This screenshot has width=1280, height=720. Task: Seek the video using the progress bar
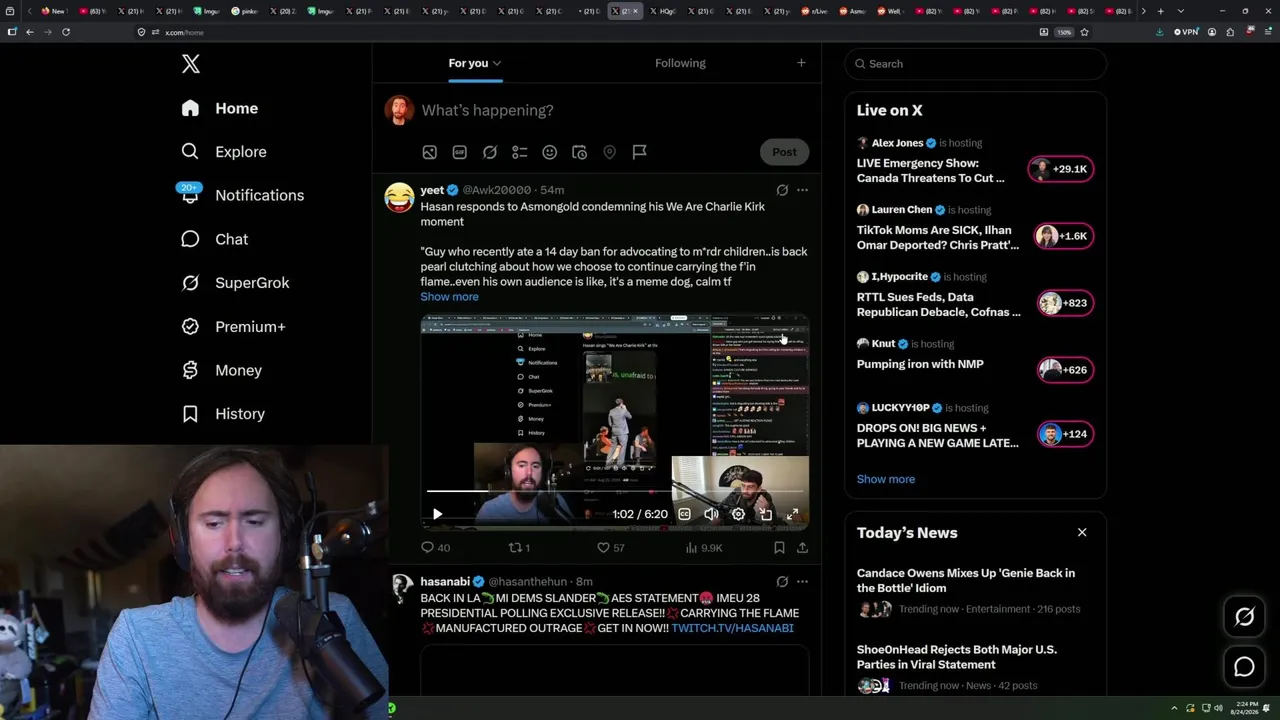[x=615, y=492]
